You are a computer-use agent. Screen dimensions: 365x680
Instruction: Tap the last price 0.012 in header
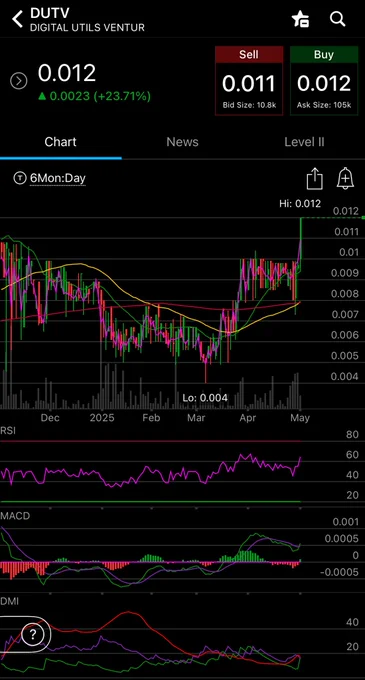(x=67, y=73)
